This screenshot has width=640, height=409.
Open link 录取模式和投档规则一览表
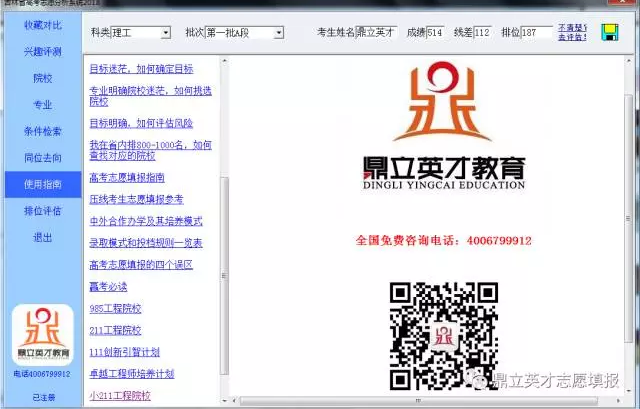click(146, 243)
